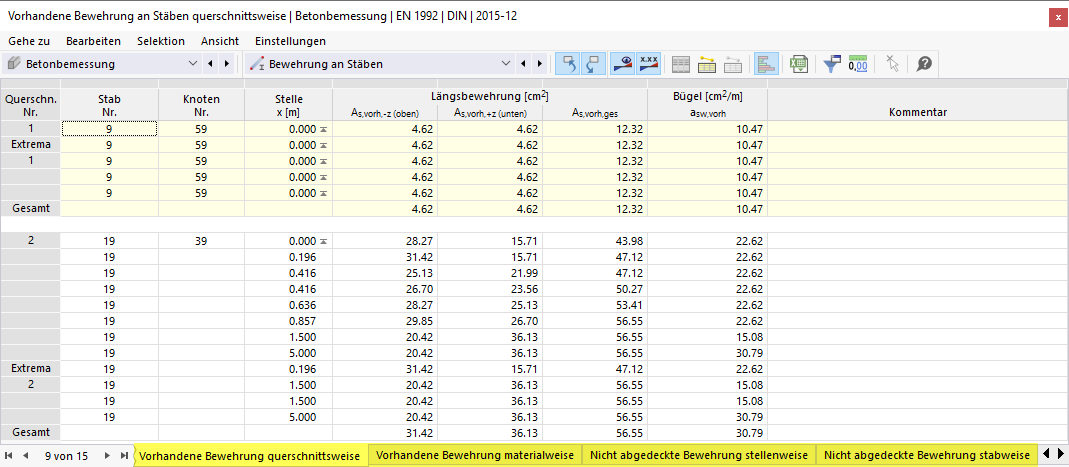The width and height of the screenshot is (1069, 467).
Task: Open the Gehe zu menu
Action: pos(29,41)
